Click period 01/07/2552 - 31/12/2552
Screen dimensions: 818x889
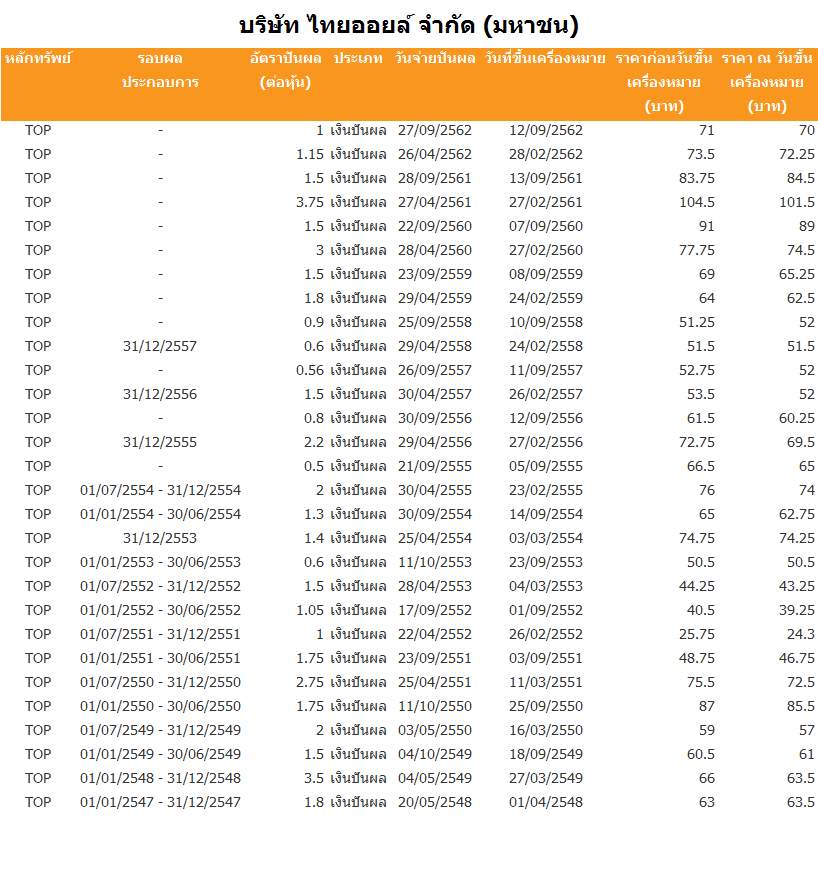[x=160, y=586]
